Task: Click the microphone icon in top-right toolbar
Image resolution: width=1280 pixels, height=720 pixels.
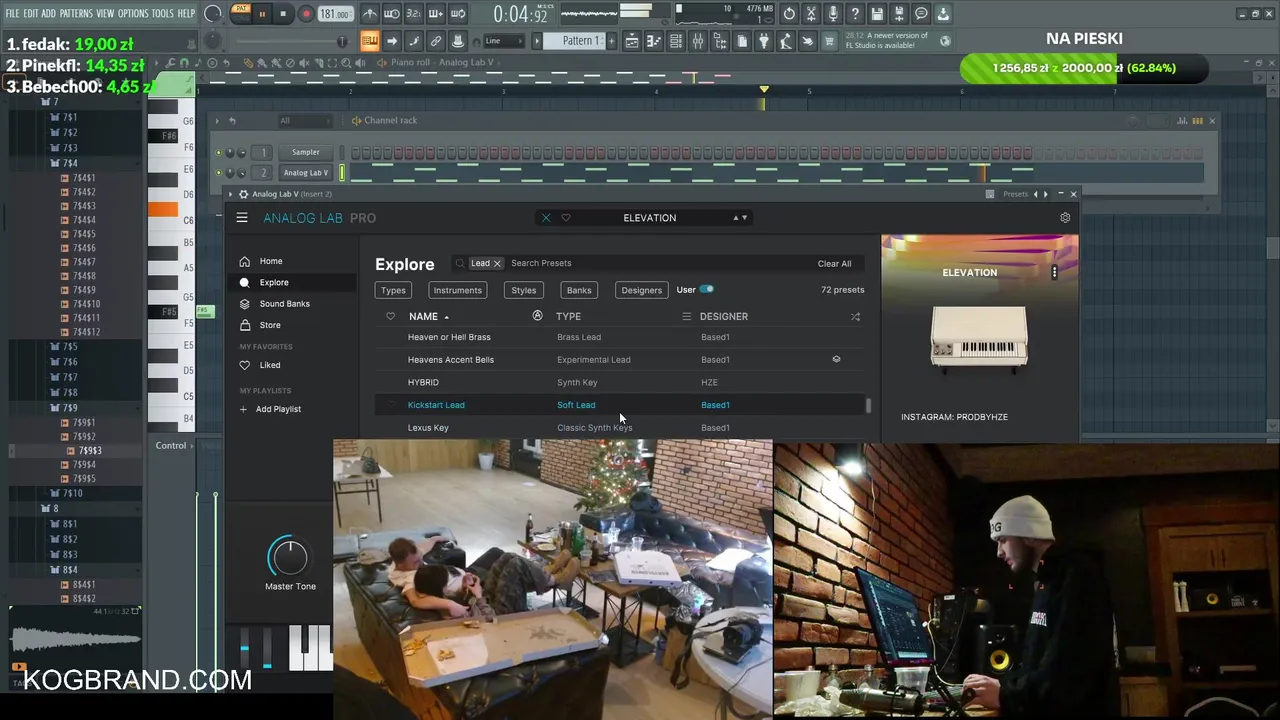Action: 833,13
